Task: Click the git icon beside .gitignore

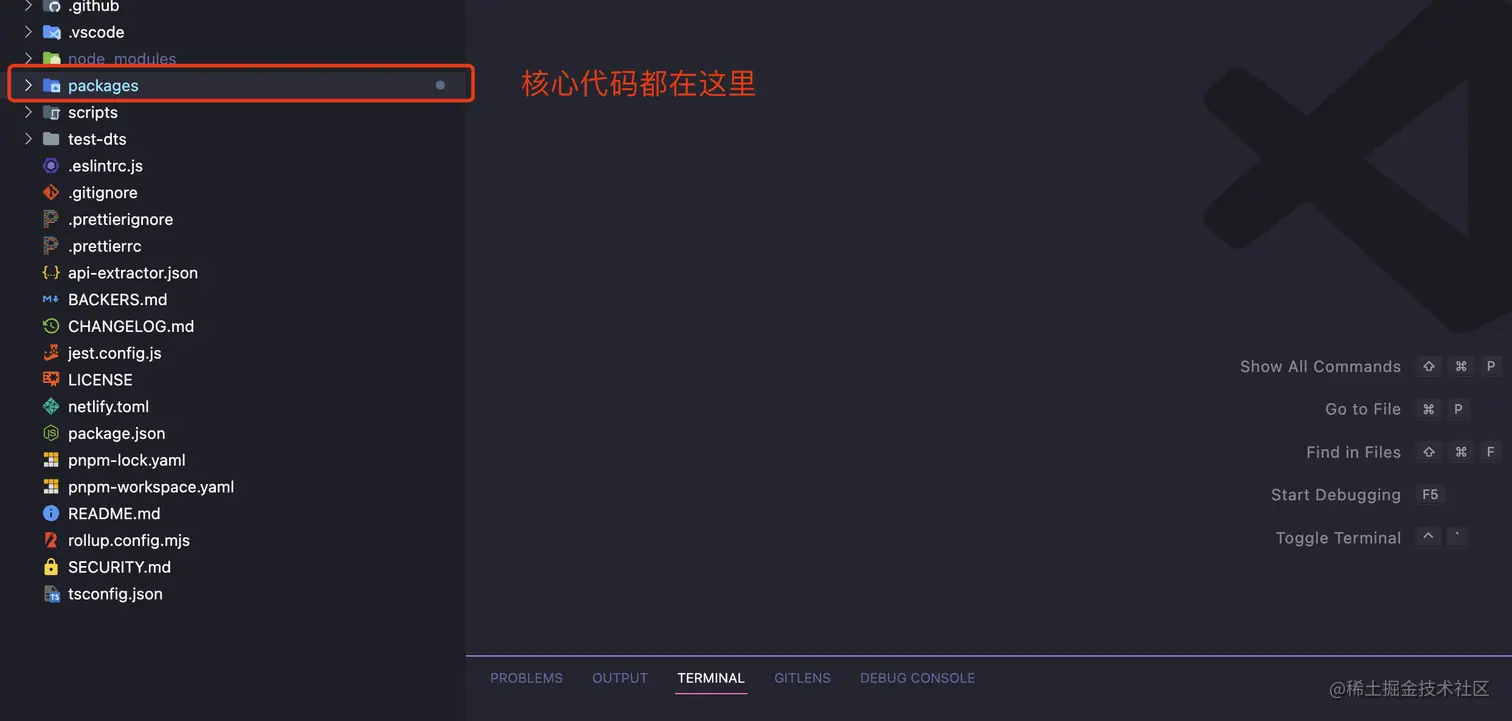Action: tap(51, 192)
